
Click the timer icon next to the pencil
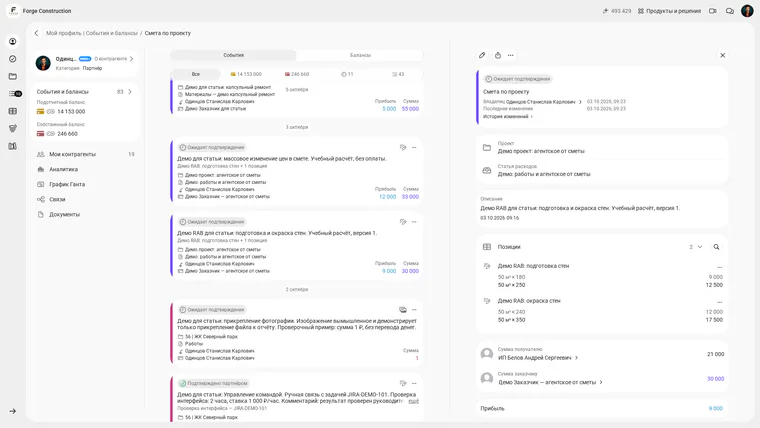point(498,55)
